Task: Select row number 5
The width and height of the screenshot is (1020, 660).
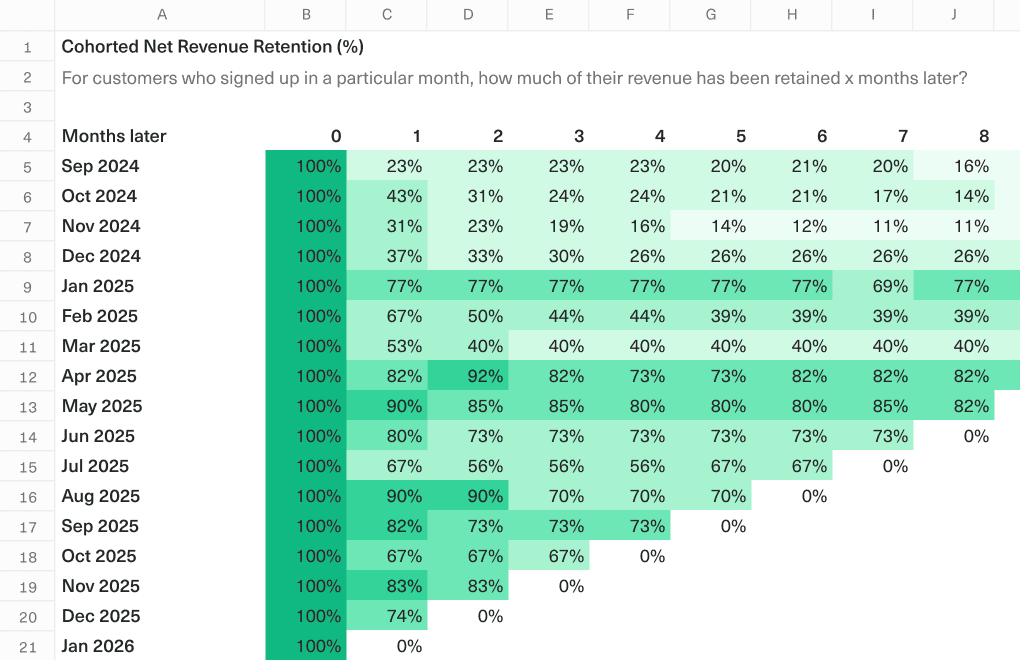Action: tap(27, 166)
